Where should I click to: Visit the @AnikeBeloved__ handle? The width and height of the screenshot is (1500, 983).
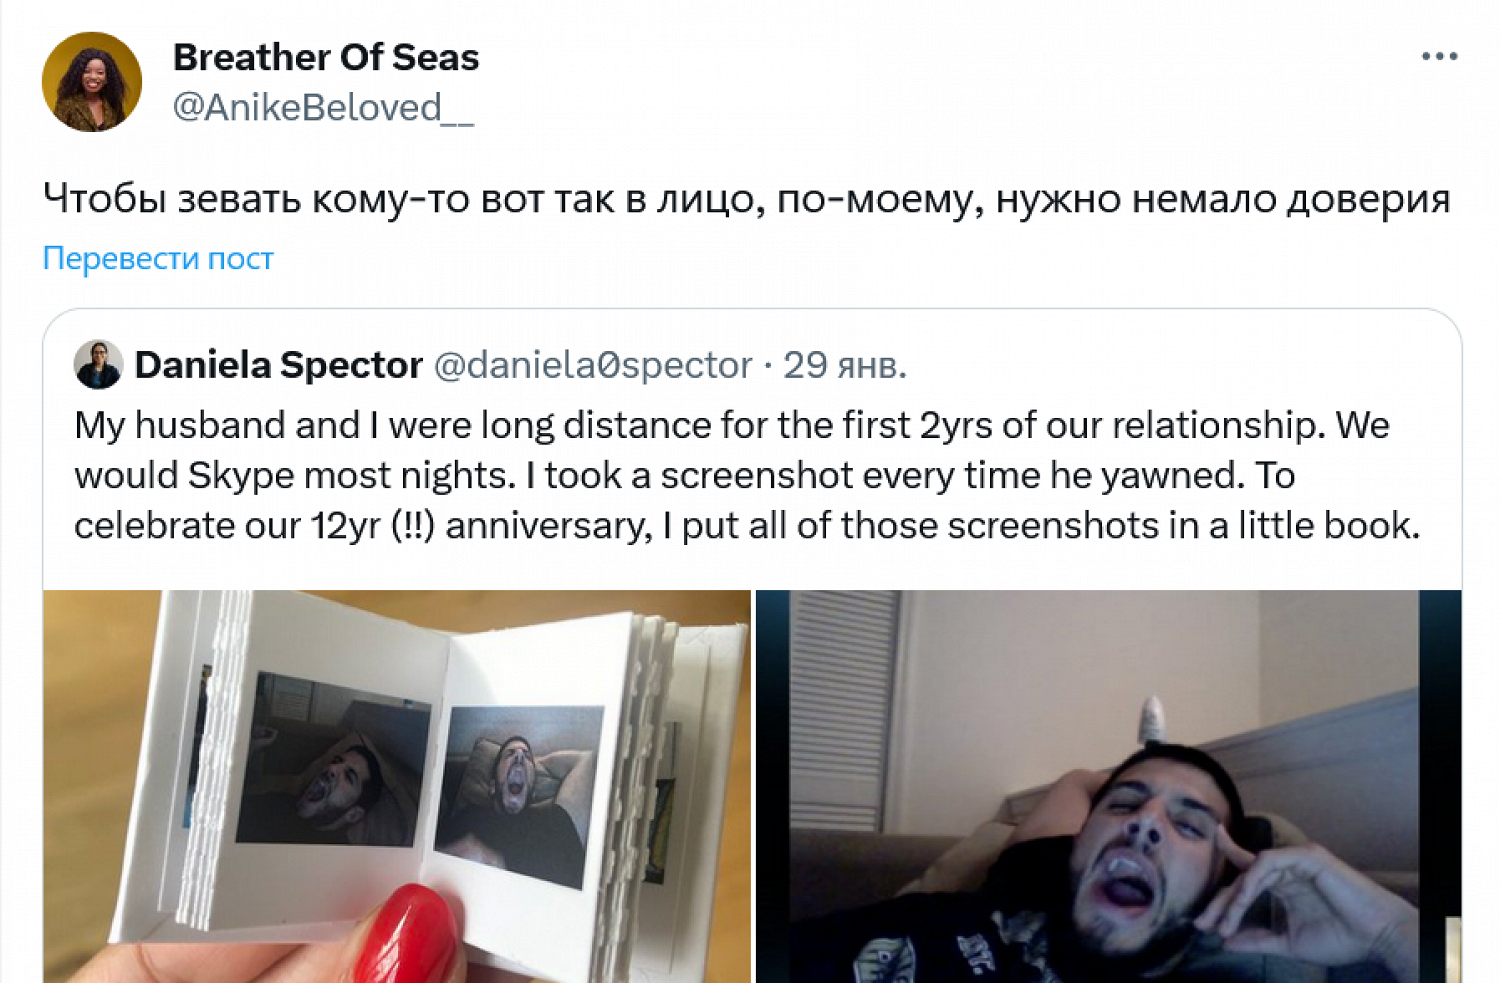point(323,107)
